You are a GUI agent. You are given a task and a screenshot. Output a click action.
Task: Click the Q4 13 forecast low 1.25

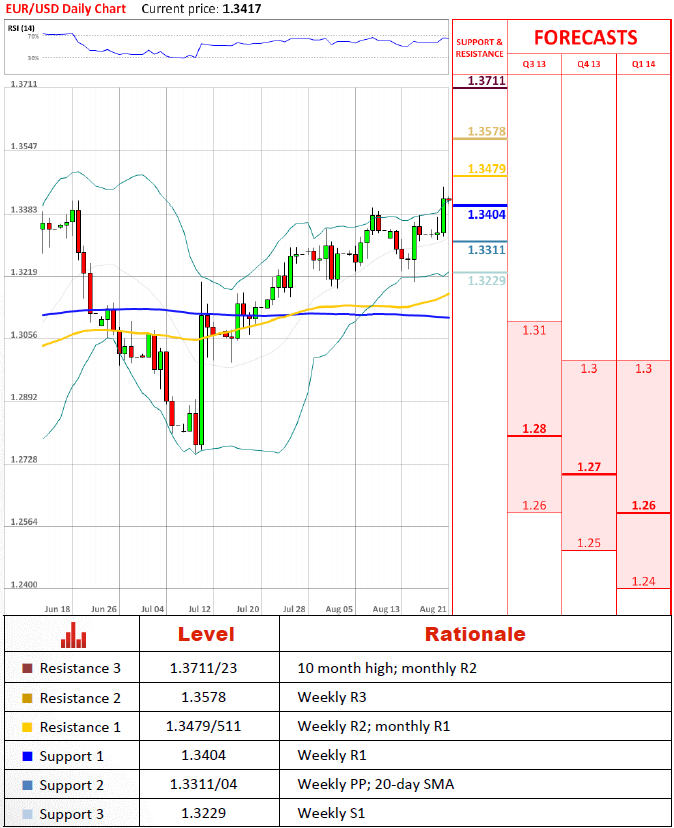click(x=589, y=543)
